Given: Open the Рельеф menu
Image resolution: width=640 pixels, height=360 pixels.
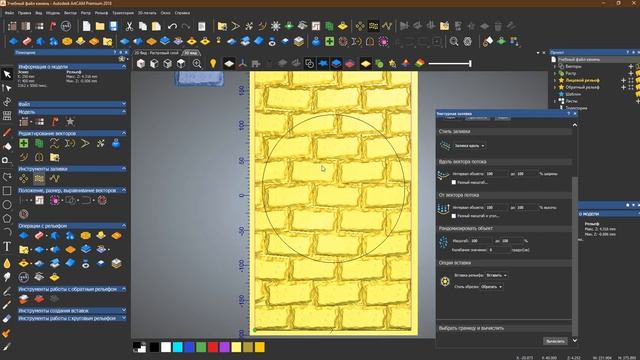Looking at the screenshot, I should [101, 13].
